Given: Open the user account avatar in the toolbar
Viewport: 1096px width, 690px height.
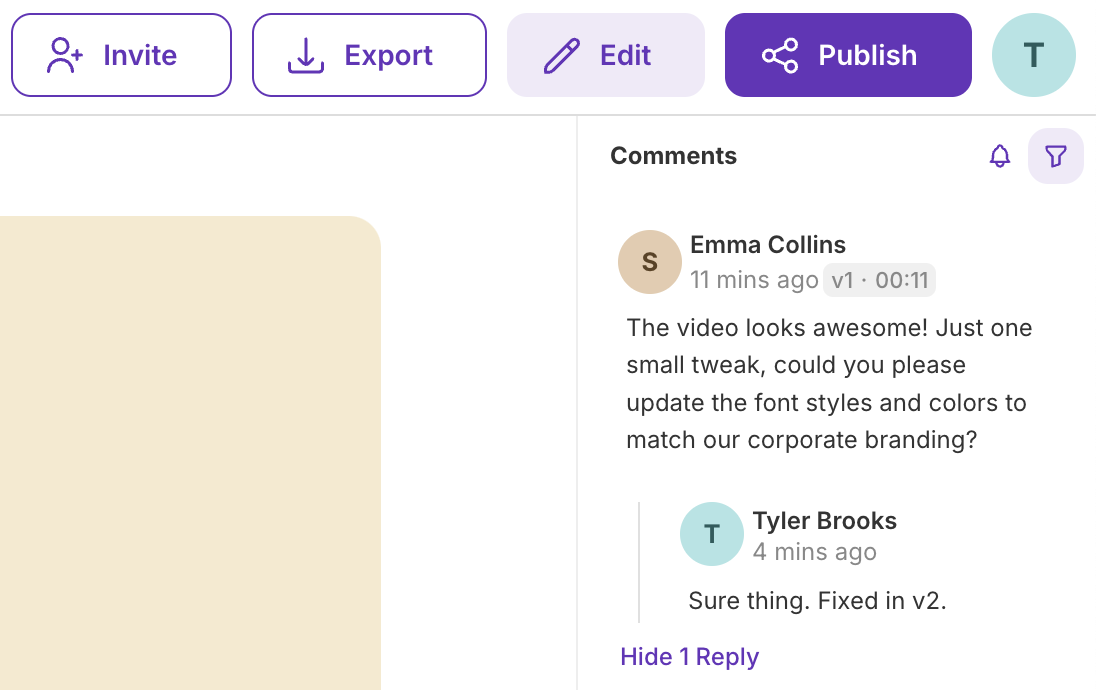Looking at the screenshot, I should tap(1033, 55).
